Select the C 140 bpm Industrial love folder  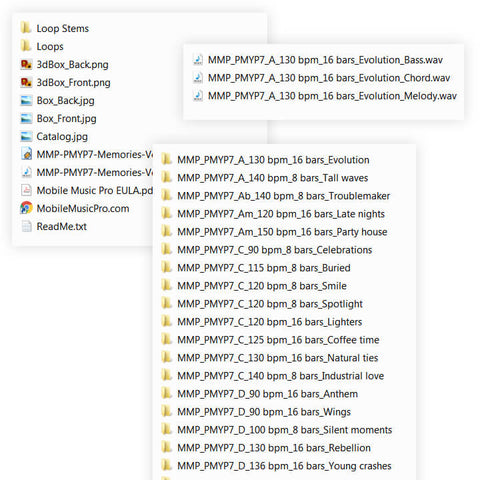(x=273, y=376)
